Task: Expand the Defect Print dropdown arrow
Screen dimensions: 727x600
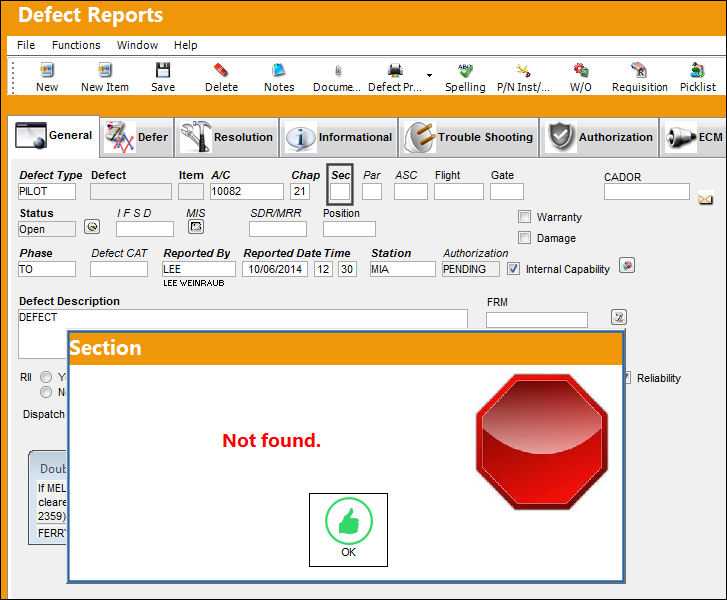Action: [x=429, y=75]
